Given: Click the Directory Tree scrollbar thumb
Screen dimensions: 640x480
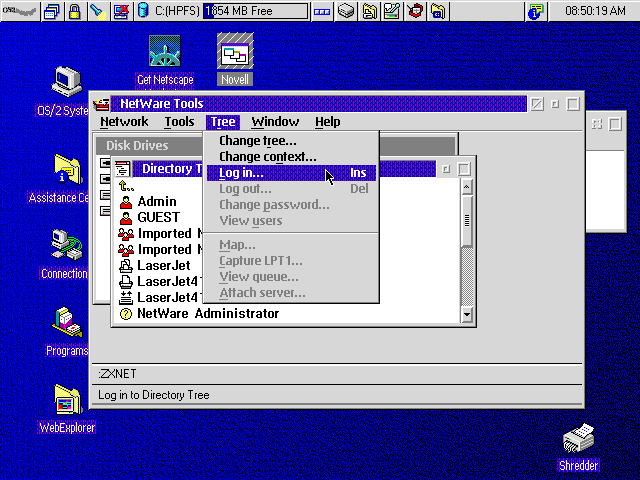Looking at the screenshot, I should [x=467, y=221].
